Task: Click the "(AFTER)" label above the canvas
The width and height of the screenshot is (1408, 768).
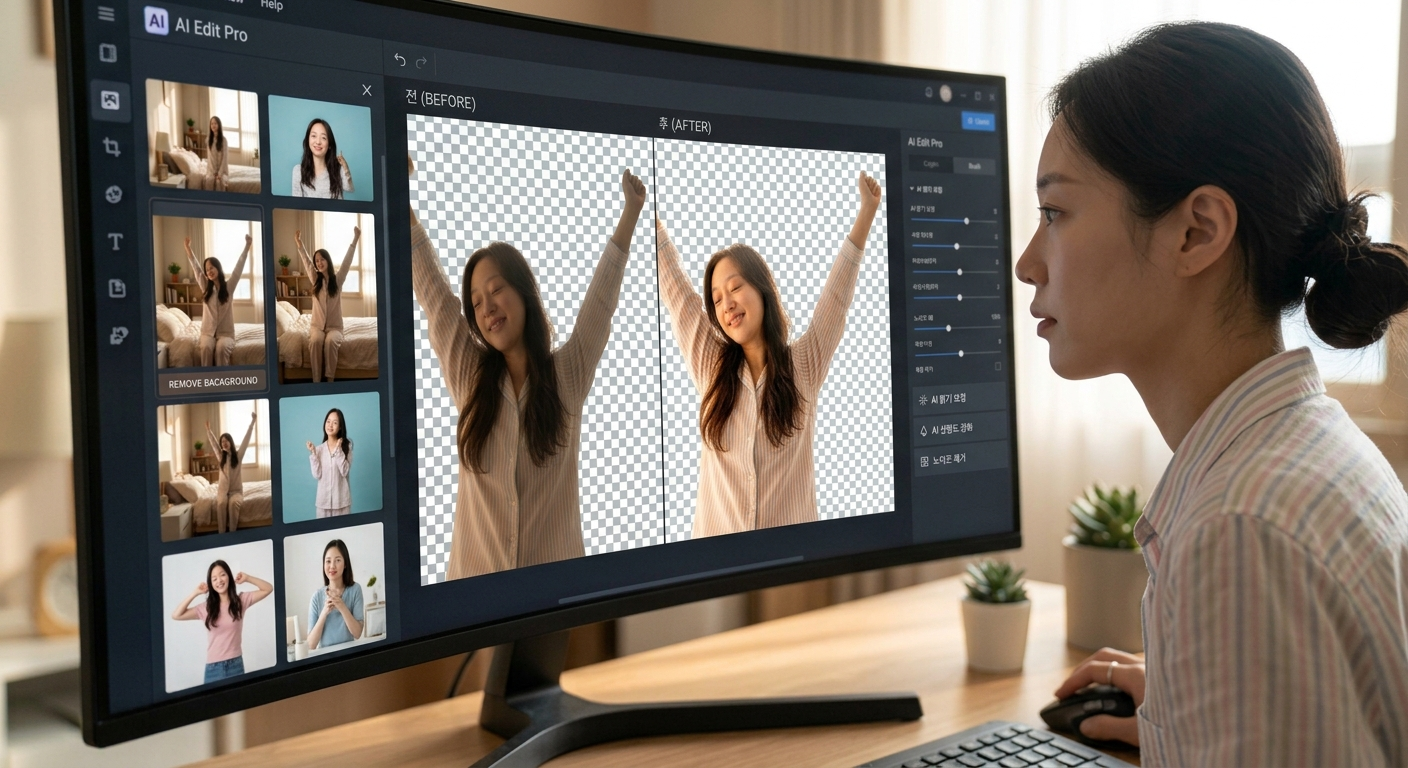Action: (x=691, y=125)
